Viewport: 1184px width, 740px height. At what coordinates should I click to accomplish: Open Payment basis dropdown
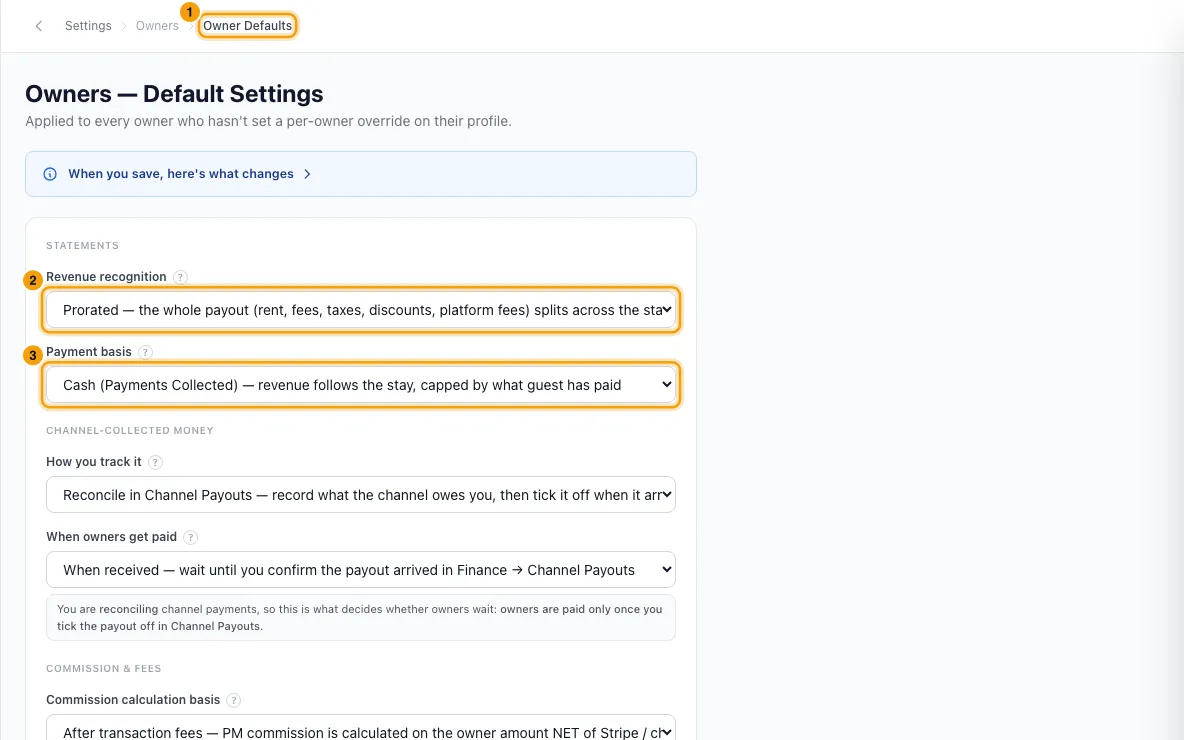coord(361,385)
